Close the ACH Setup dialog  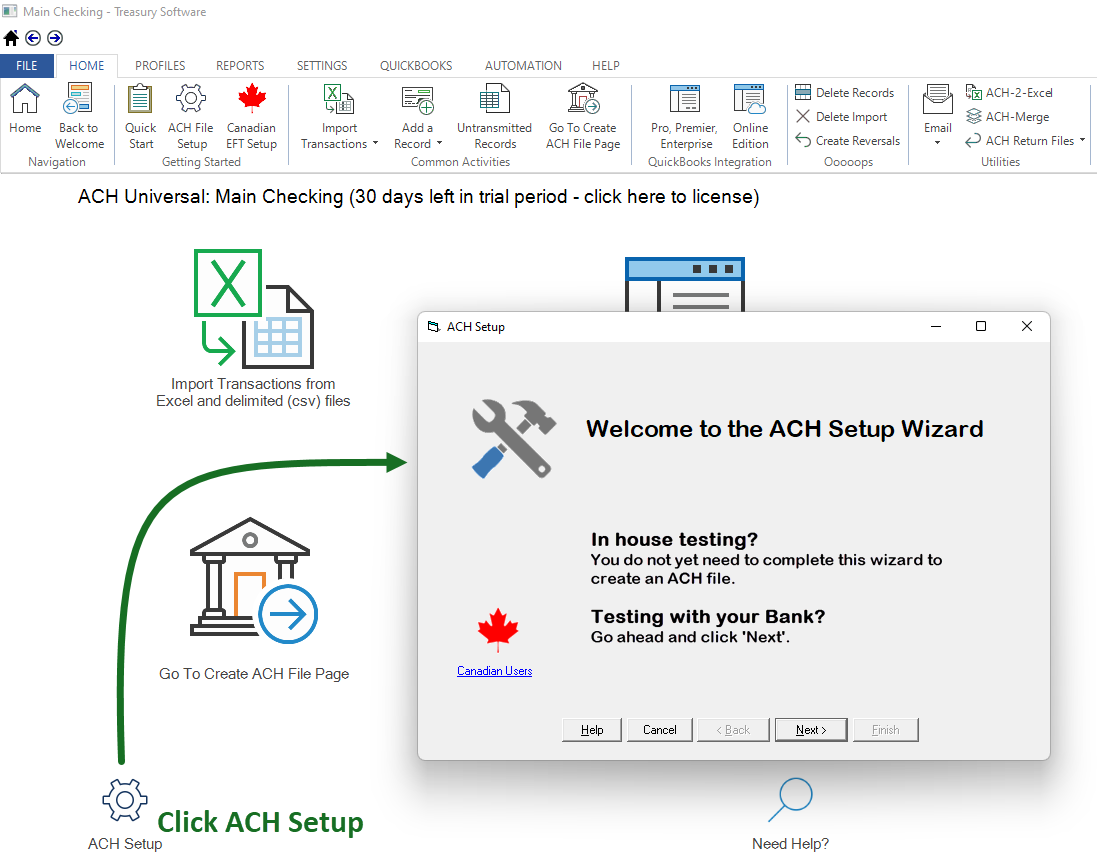pyautogui.click(x=1026, y=326)
